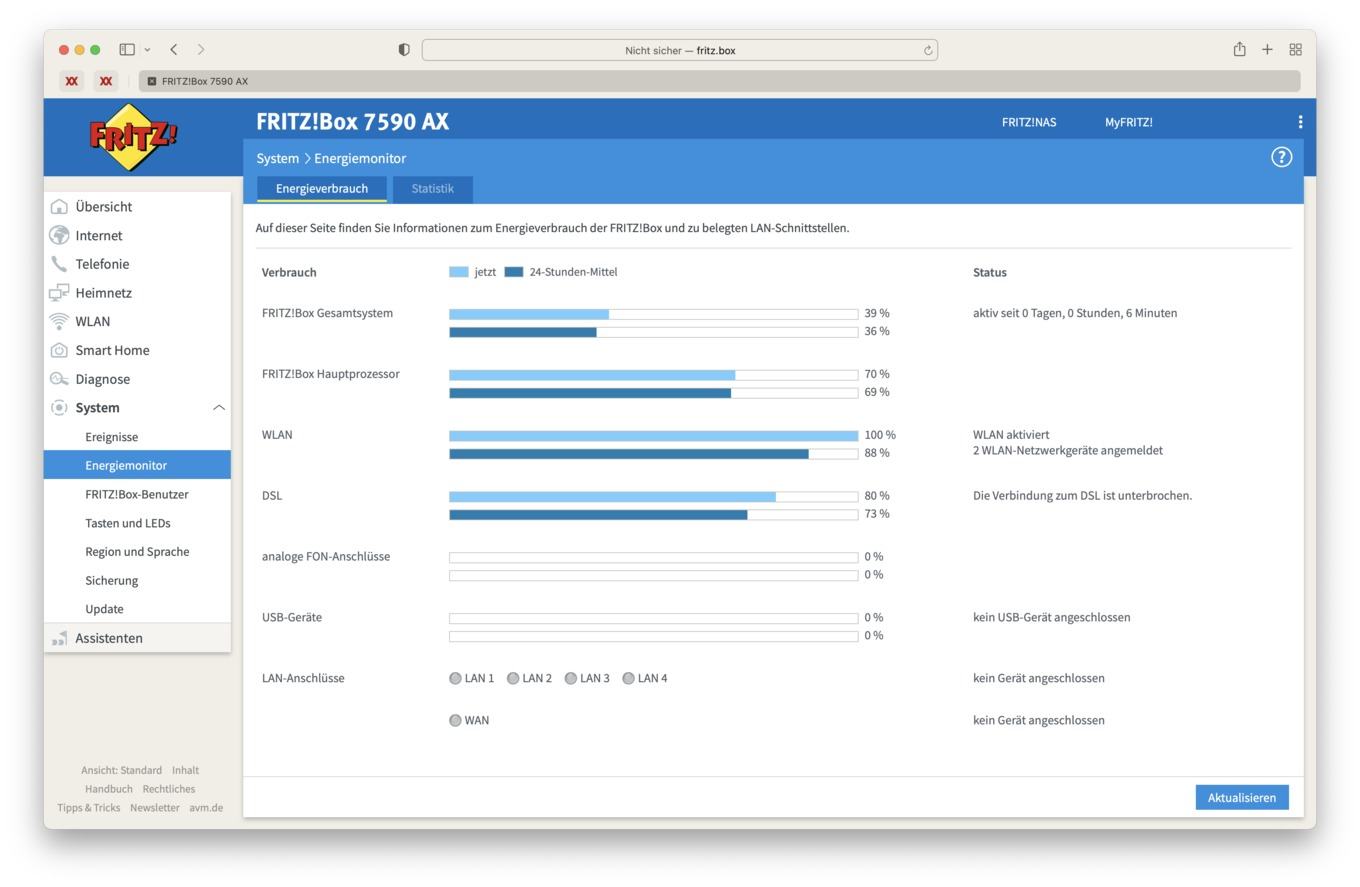Select Energiemonitor in sidebar

137,465
